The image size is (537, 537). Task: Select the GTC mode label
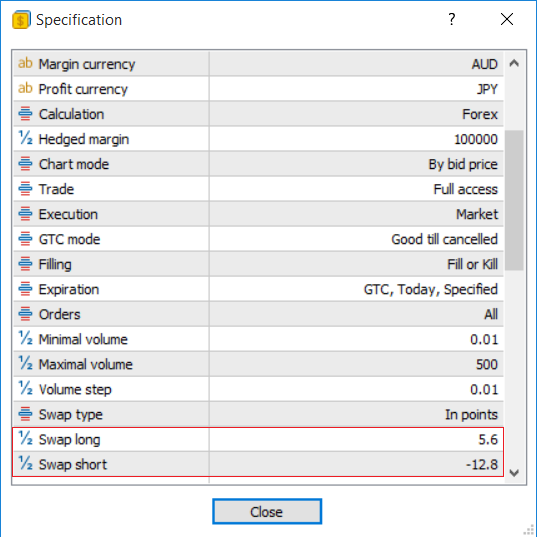tap(70, 239)
